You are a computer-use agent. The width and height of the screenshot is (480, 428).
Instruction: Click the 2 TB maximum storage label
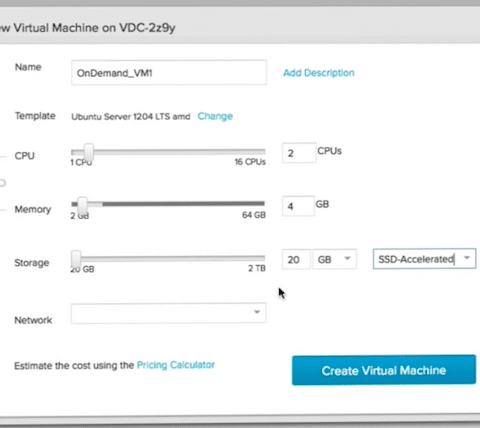pos(257,268)
